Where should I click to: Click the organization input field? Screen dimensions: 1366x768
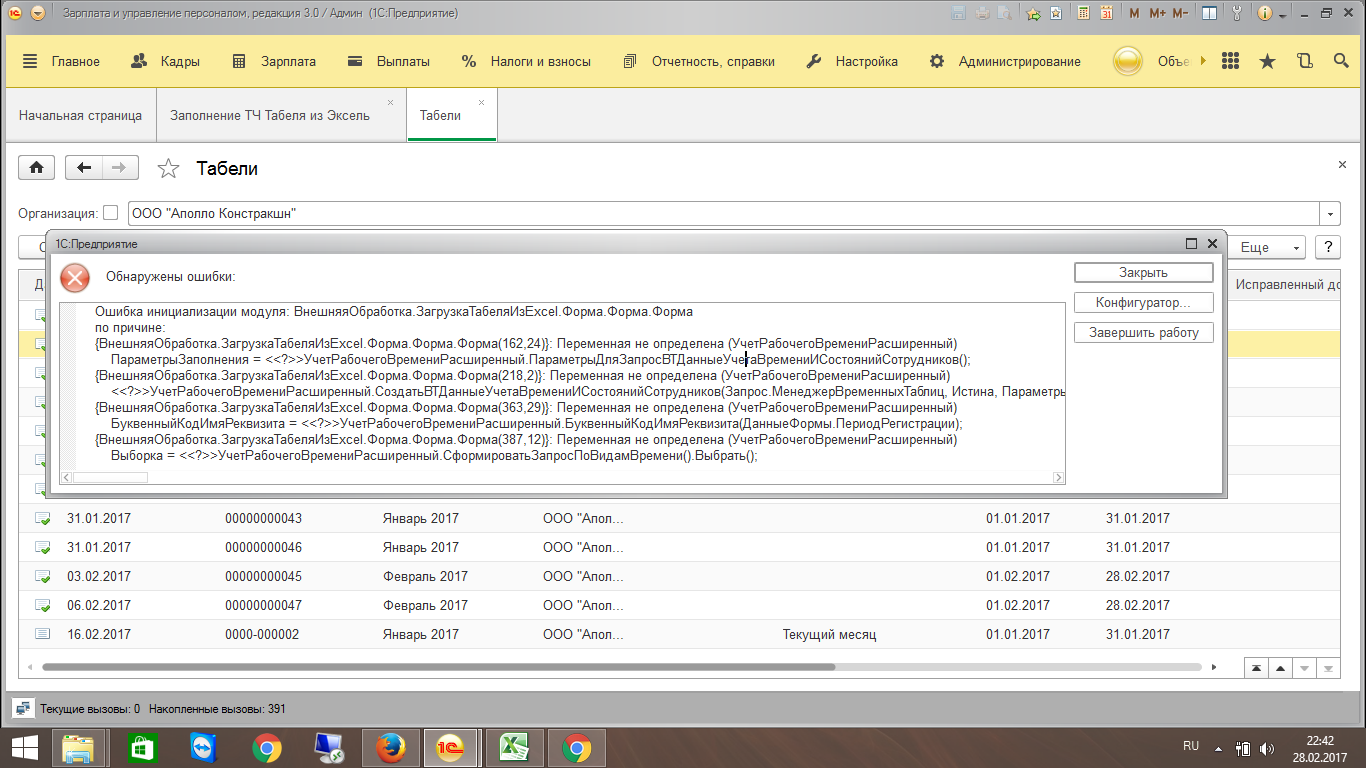point(725,214)
